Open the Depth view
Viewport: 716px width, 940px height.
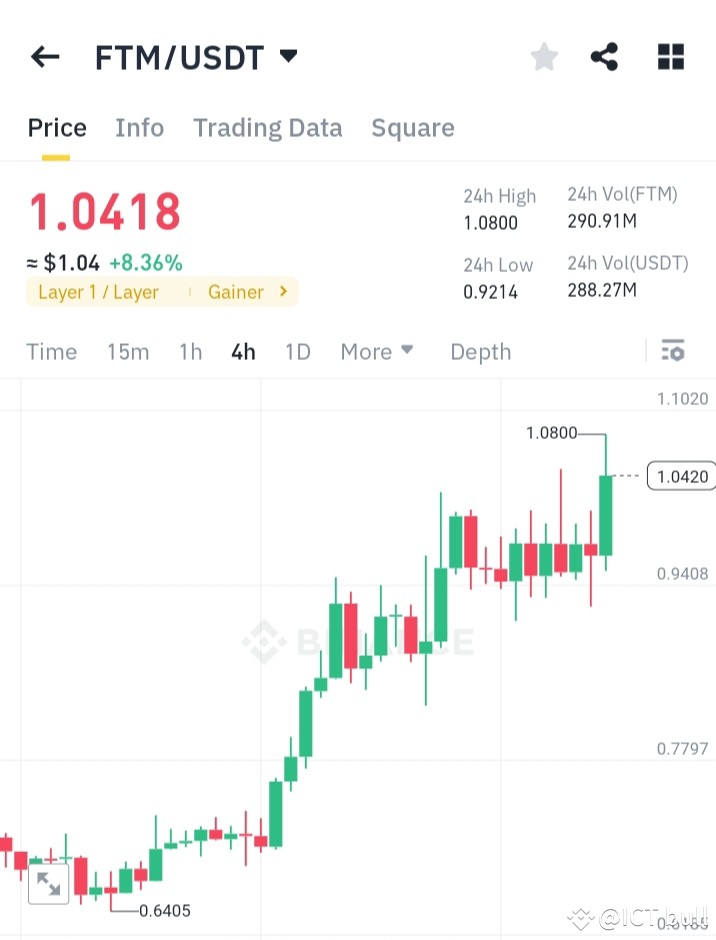pos(480,351)
